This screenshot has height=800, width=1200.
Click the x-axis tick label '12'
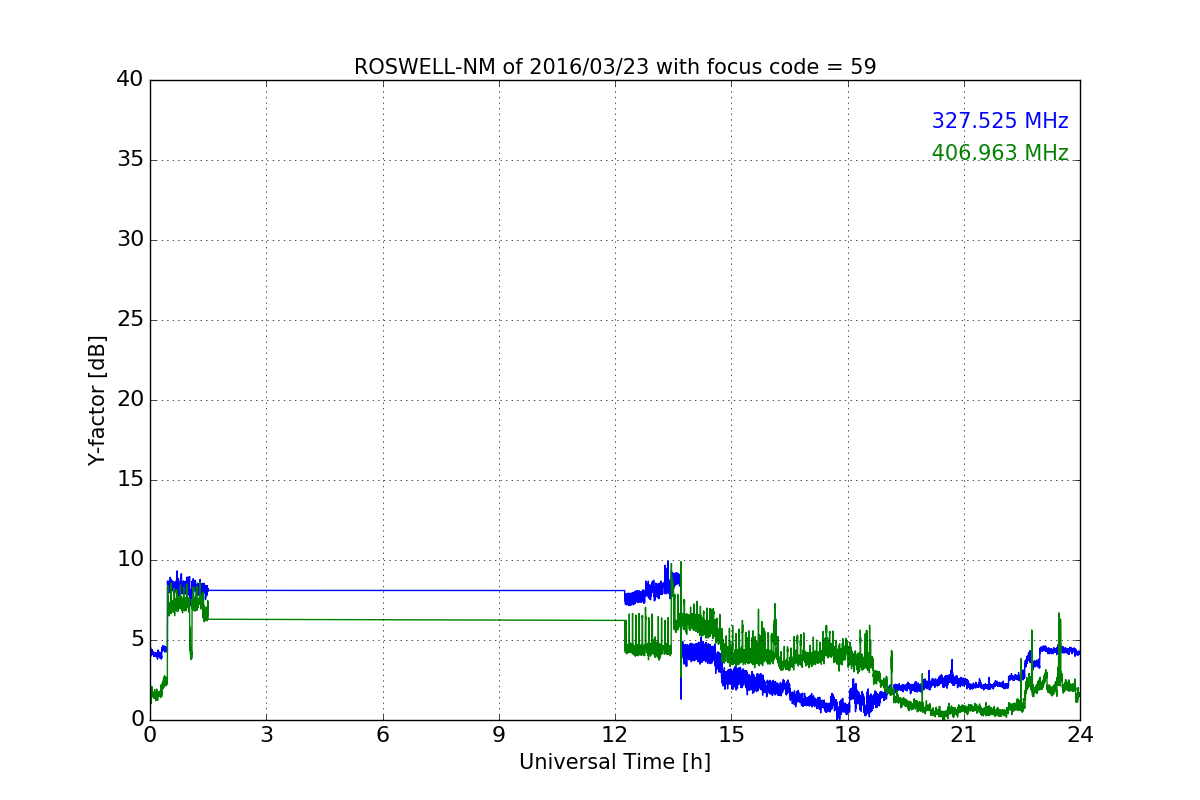coord(615,735)
